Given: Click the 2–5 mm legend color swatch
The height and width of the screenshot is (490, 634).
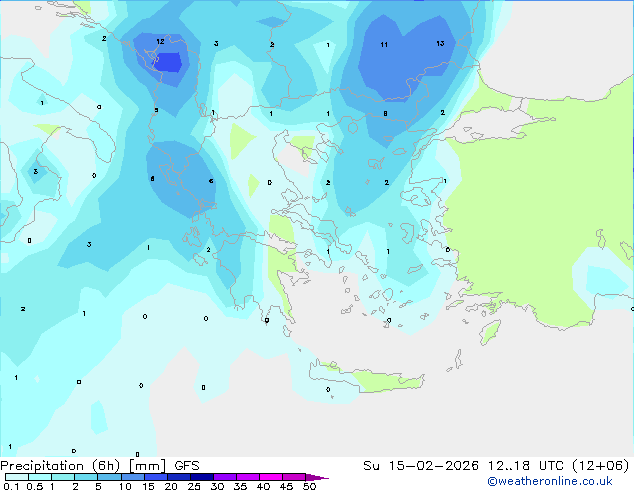Looking at the screenshot, I should click(86, 477).
